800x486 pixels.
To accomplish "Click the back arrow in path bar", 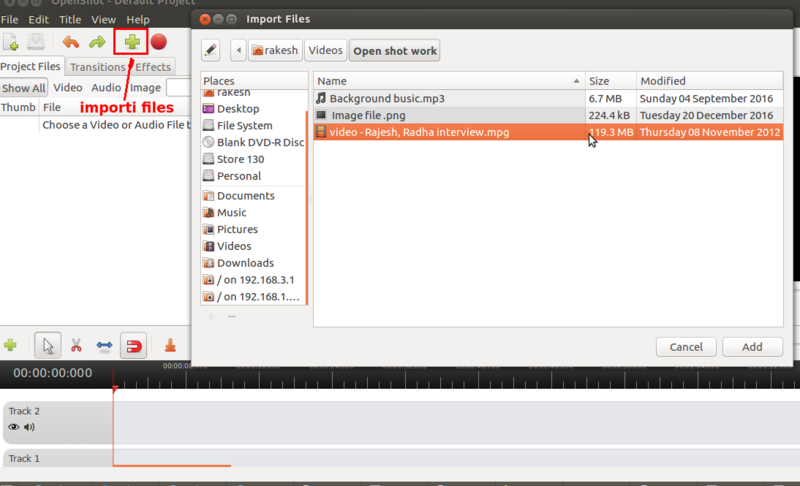I will [238, 50].
